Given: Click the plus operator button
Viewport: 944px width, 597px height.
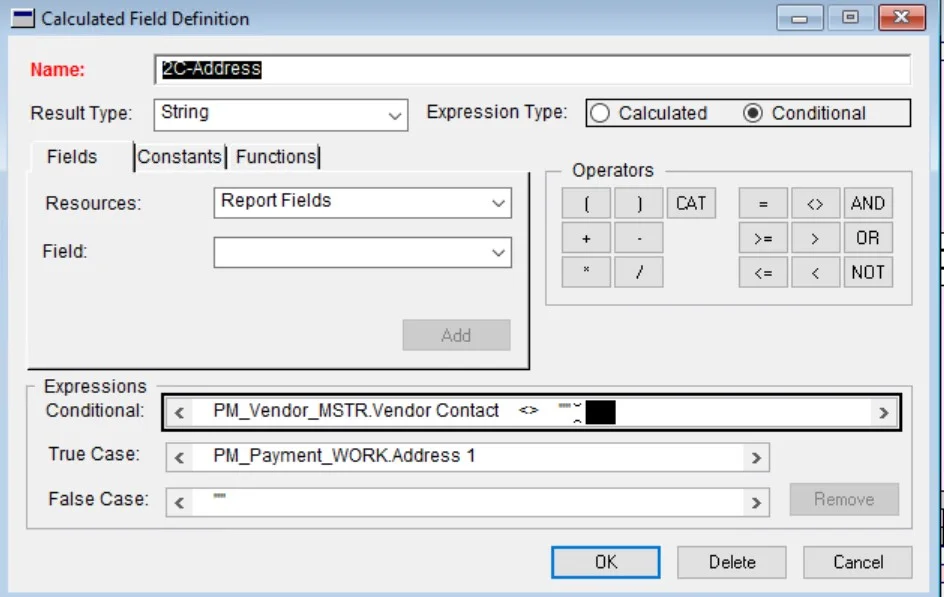Looking at the screenshot, I should coord(586,238).
